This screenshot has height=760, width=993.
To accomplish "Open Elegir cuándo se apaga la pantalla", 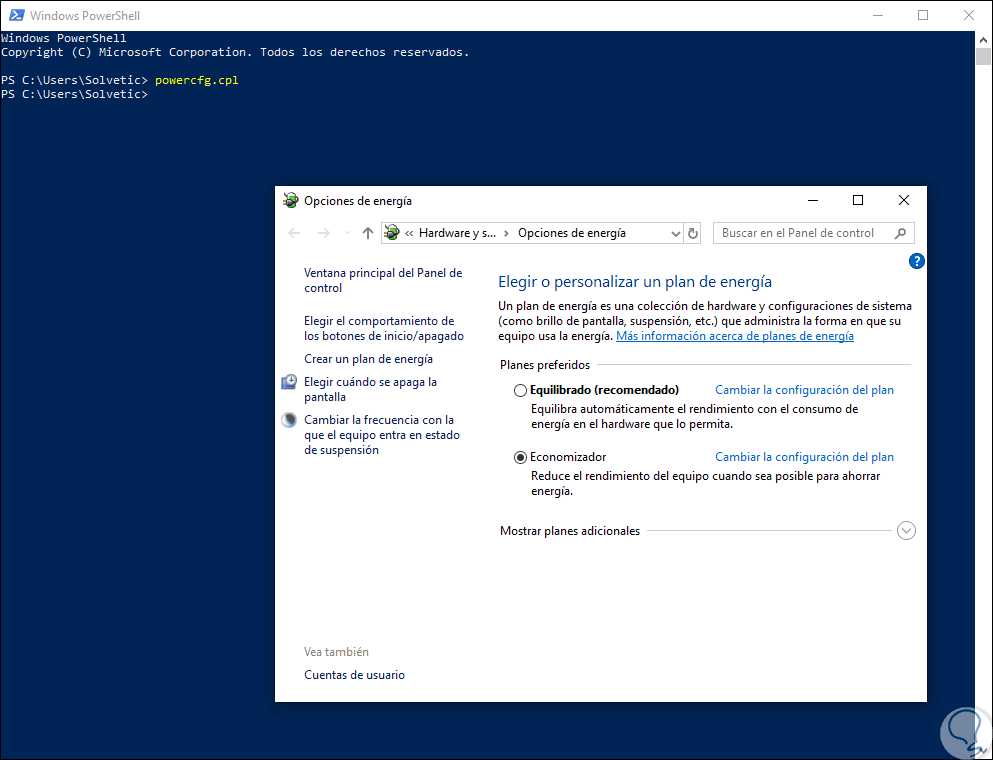I will pyautogui.click(x=370, y=389).
